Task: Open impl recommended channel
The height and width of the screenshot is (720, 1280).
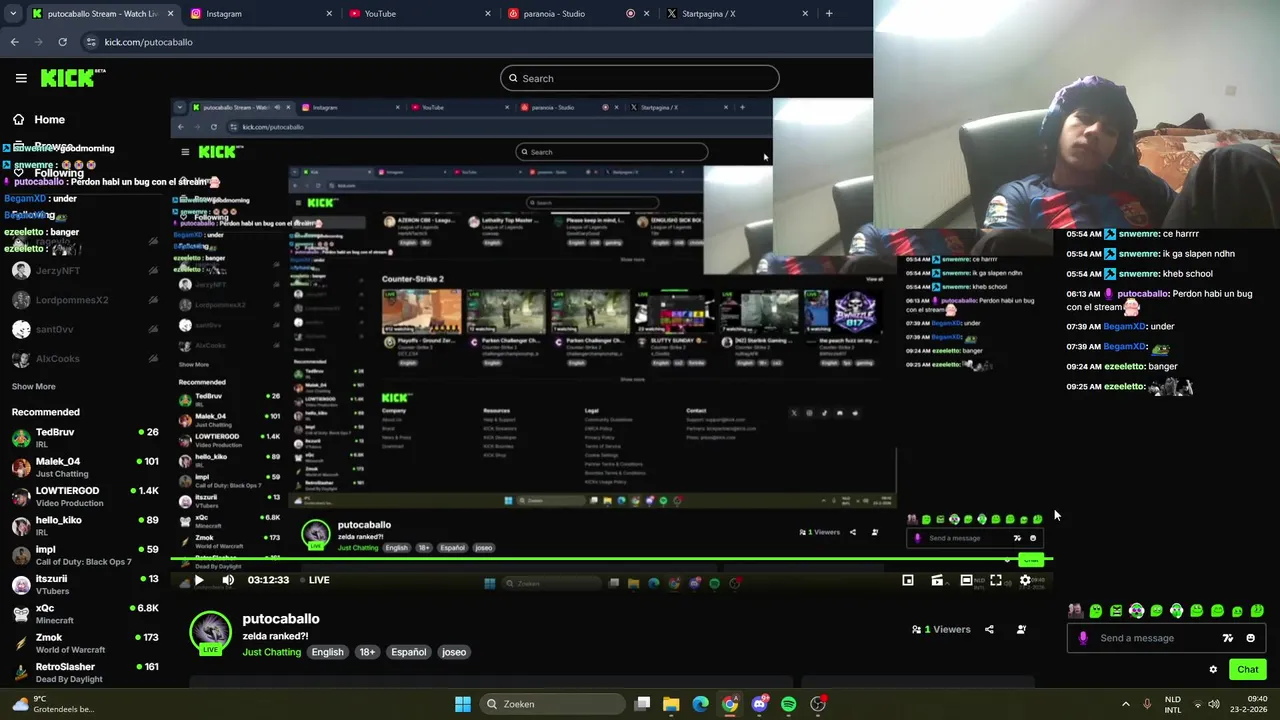Action: [85, 554]
